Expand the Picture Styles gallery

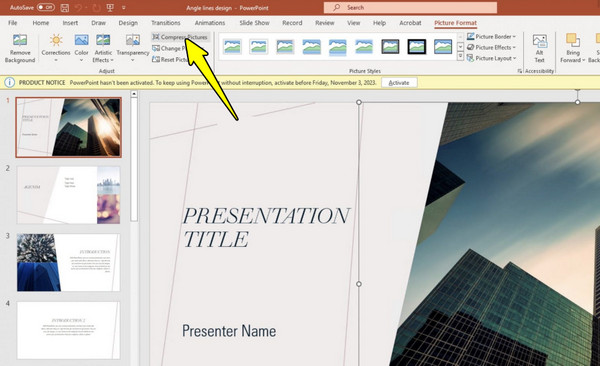[460, 57]
